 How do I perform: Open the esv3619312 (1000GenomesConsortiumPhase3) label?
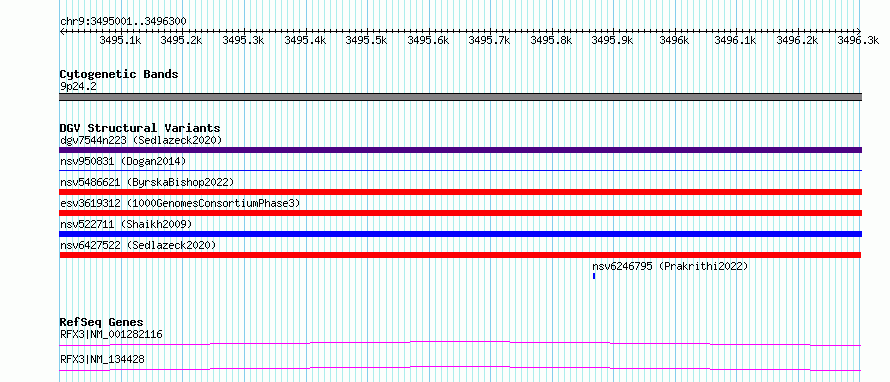click(x=180, y=203)
